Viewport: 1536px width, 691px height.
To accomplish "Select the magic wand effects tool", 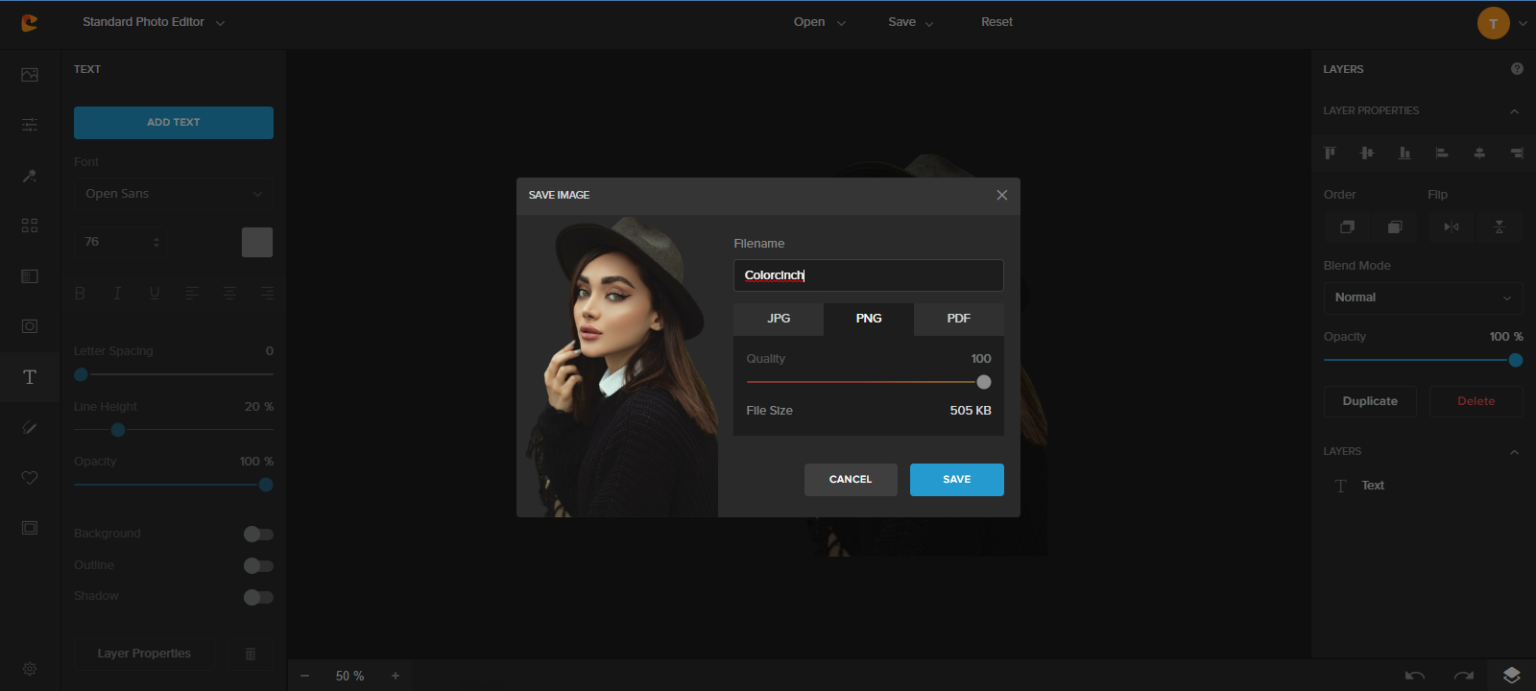I will pyautogui.click(x=29, y=176).
